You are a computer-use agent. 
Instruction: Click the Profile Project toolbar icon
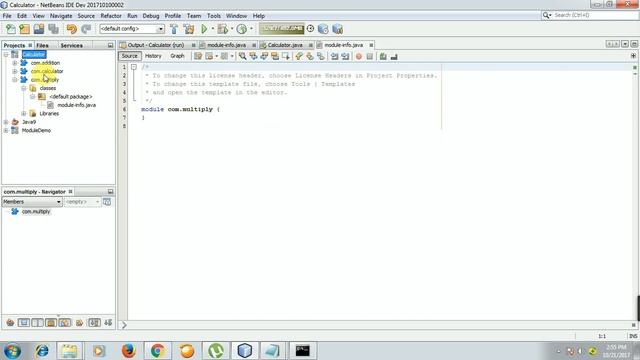tap(242, 29)
